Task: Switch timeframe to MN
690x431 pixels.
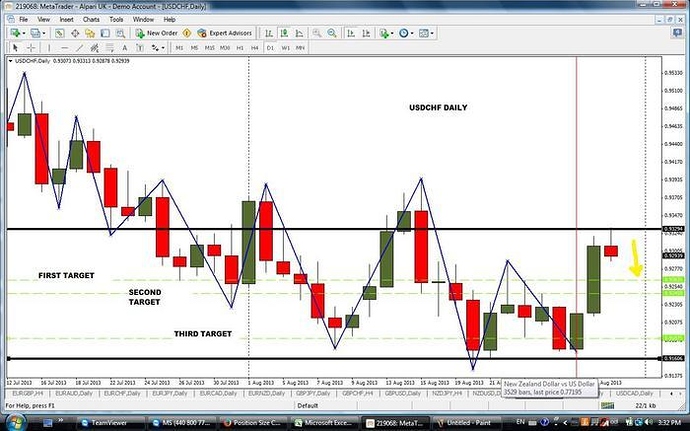Action: pyautogui.click(x=300, y=48)
